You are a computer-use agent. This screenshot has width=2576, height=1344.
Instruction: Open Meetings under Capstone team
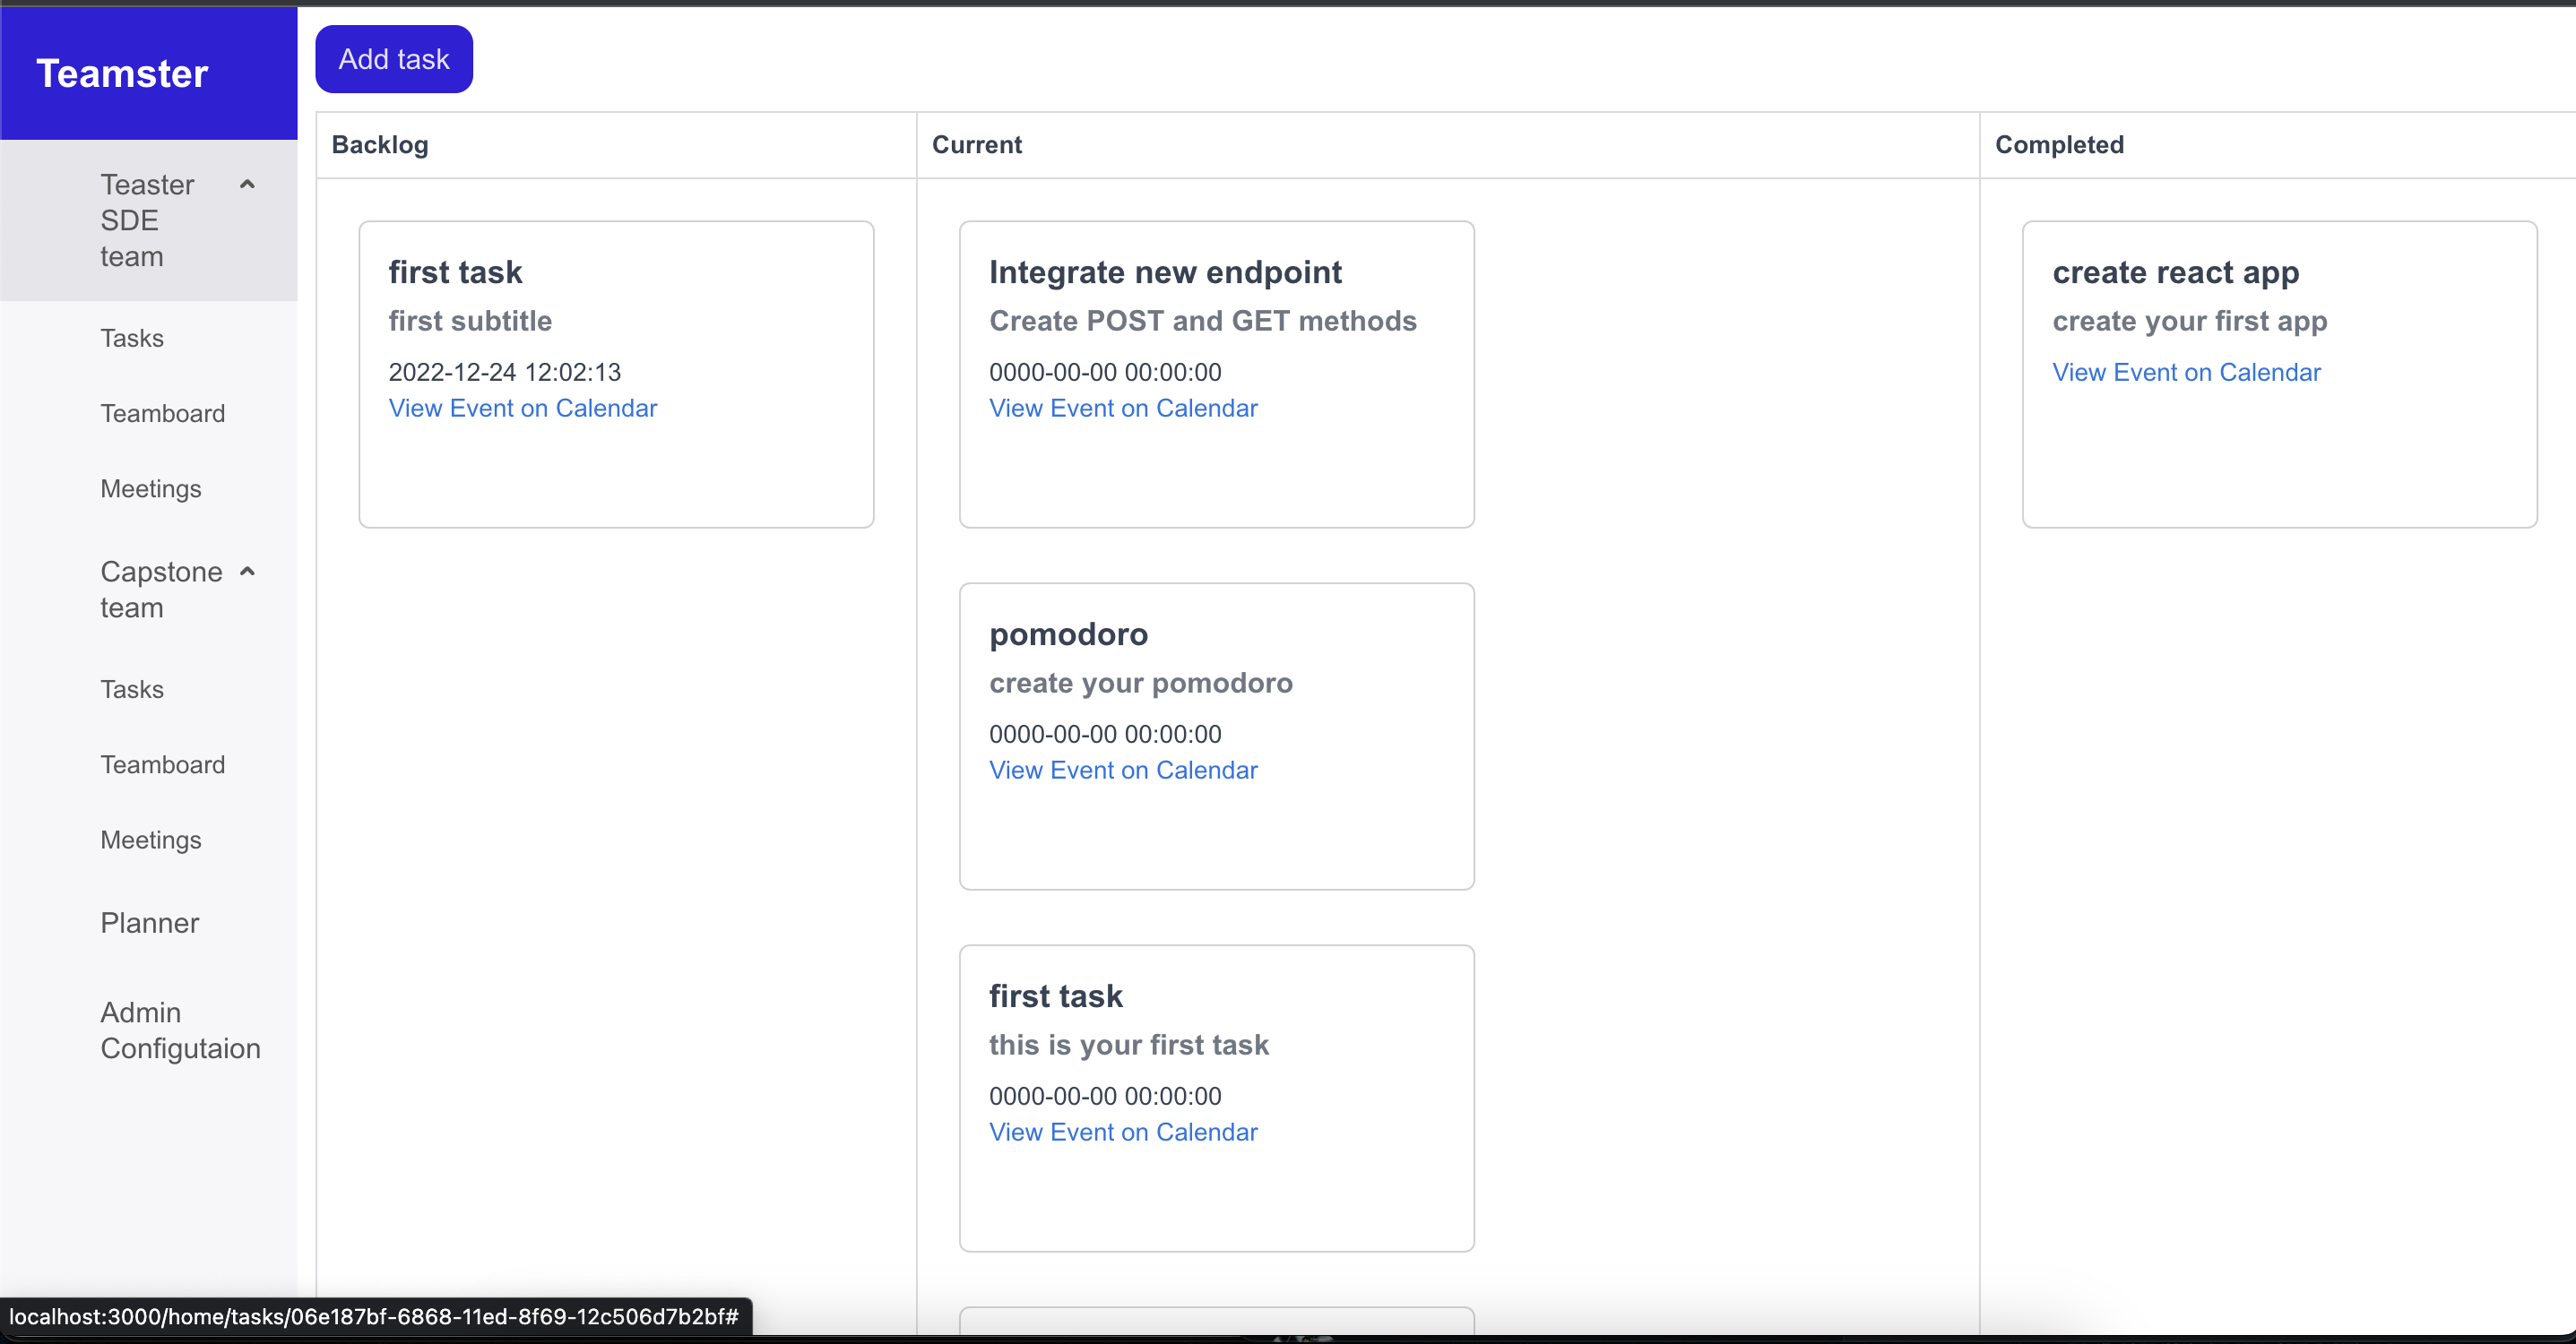click(x=151, y=840)
